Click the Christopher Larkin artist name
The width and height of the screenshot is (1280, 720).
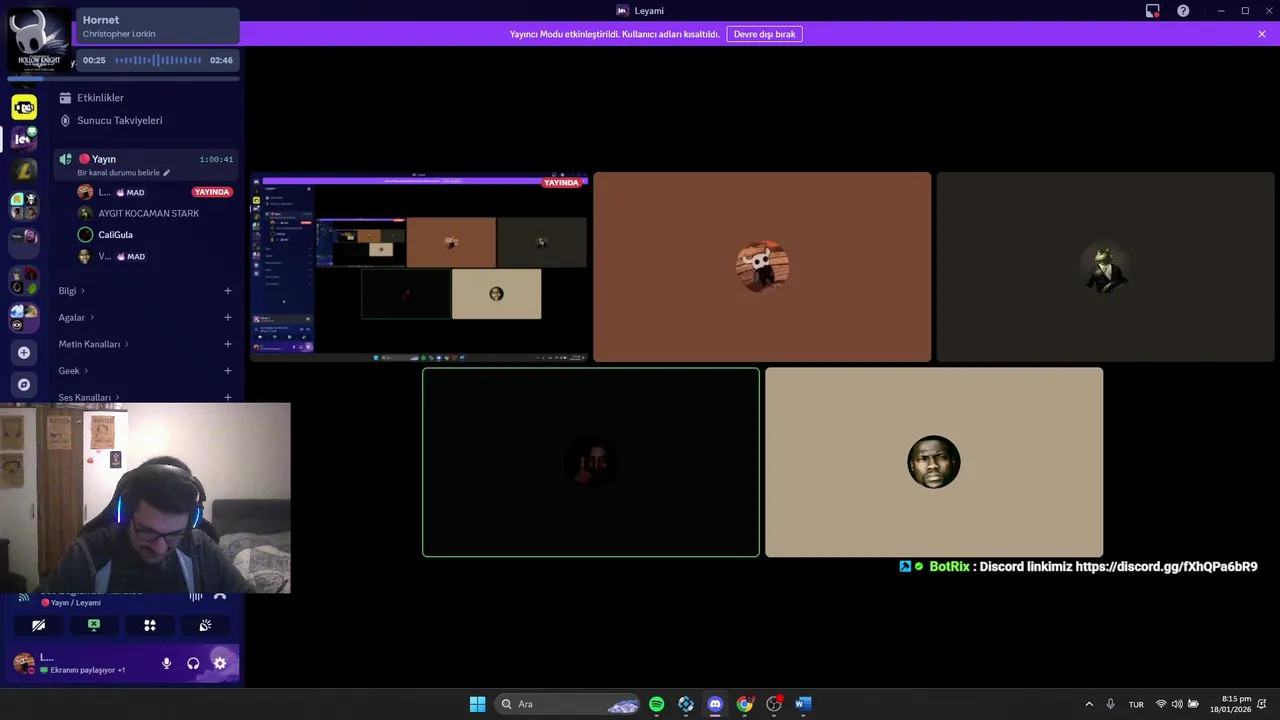[x=119, y=34]
